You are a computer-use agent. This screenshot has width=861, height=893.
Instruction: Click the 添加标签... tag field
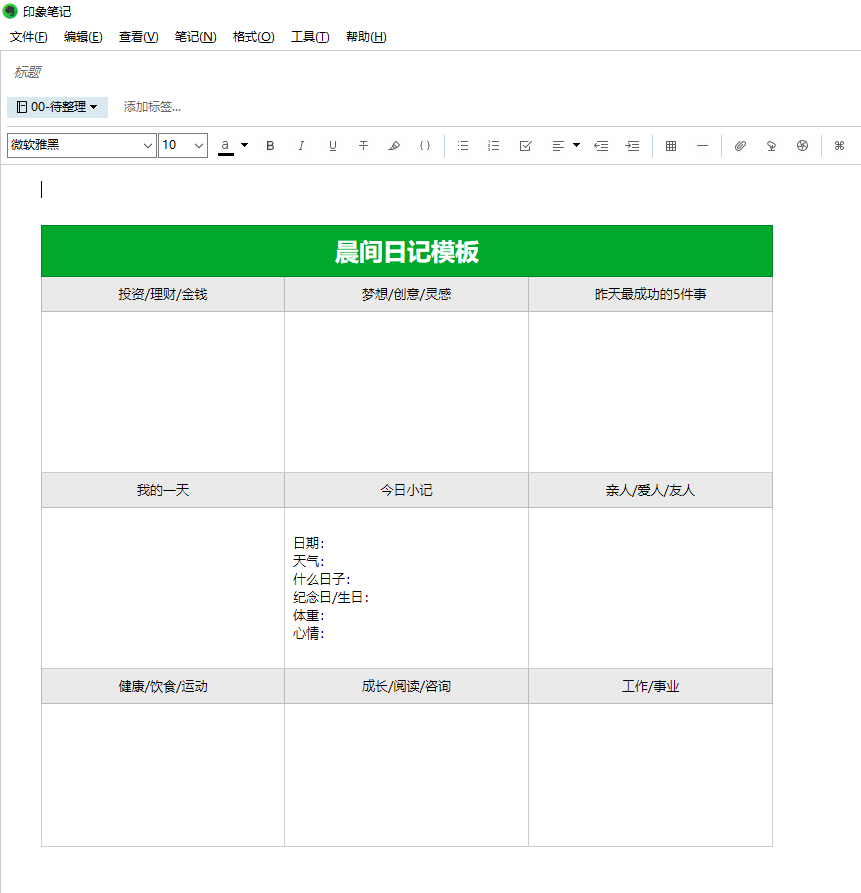click(152, 107)
